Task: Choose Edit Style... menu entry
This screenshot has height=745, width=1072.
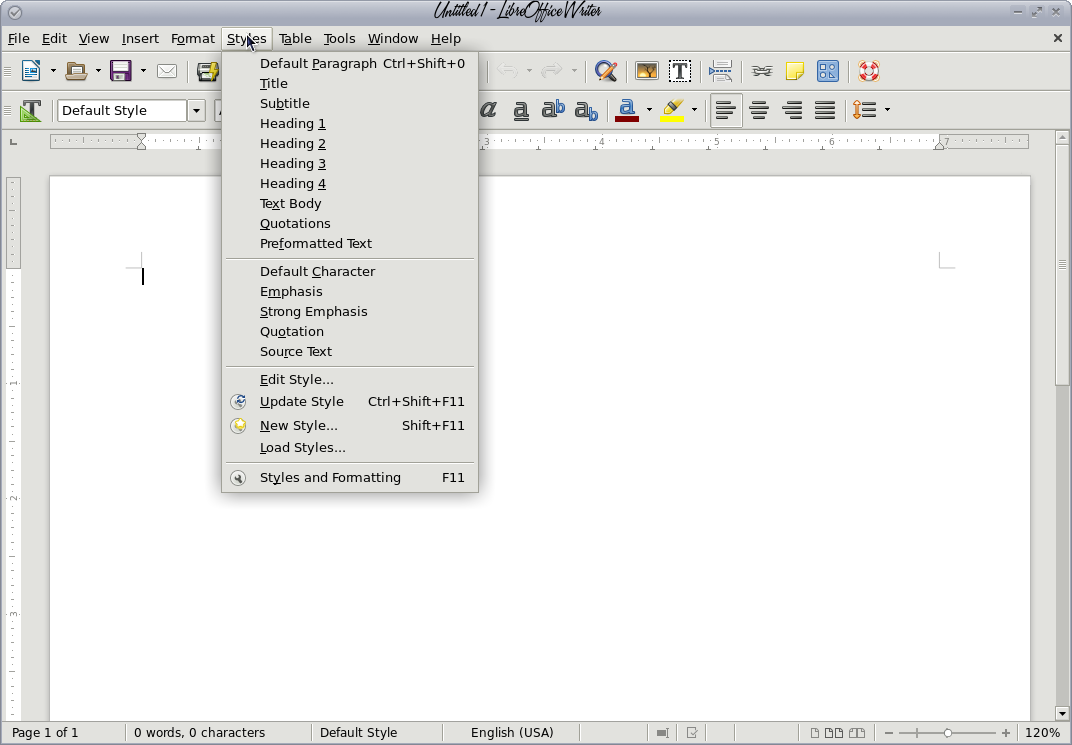Action: (350, 379)
